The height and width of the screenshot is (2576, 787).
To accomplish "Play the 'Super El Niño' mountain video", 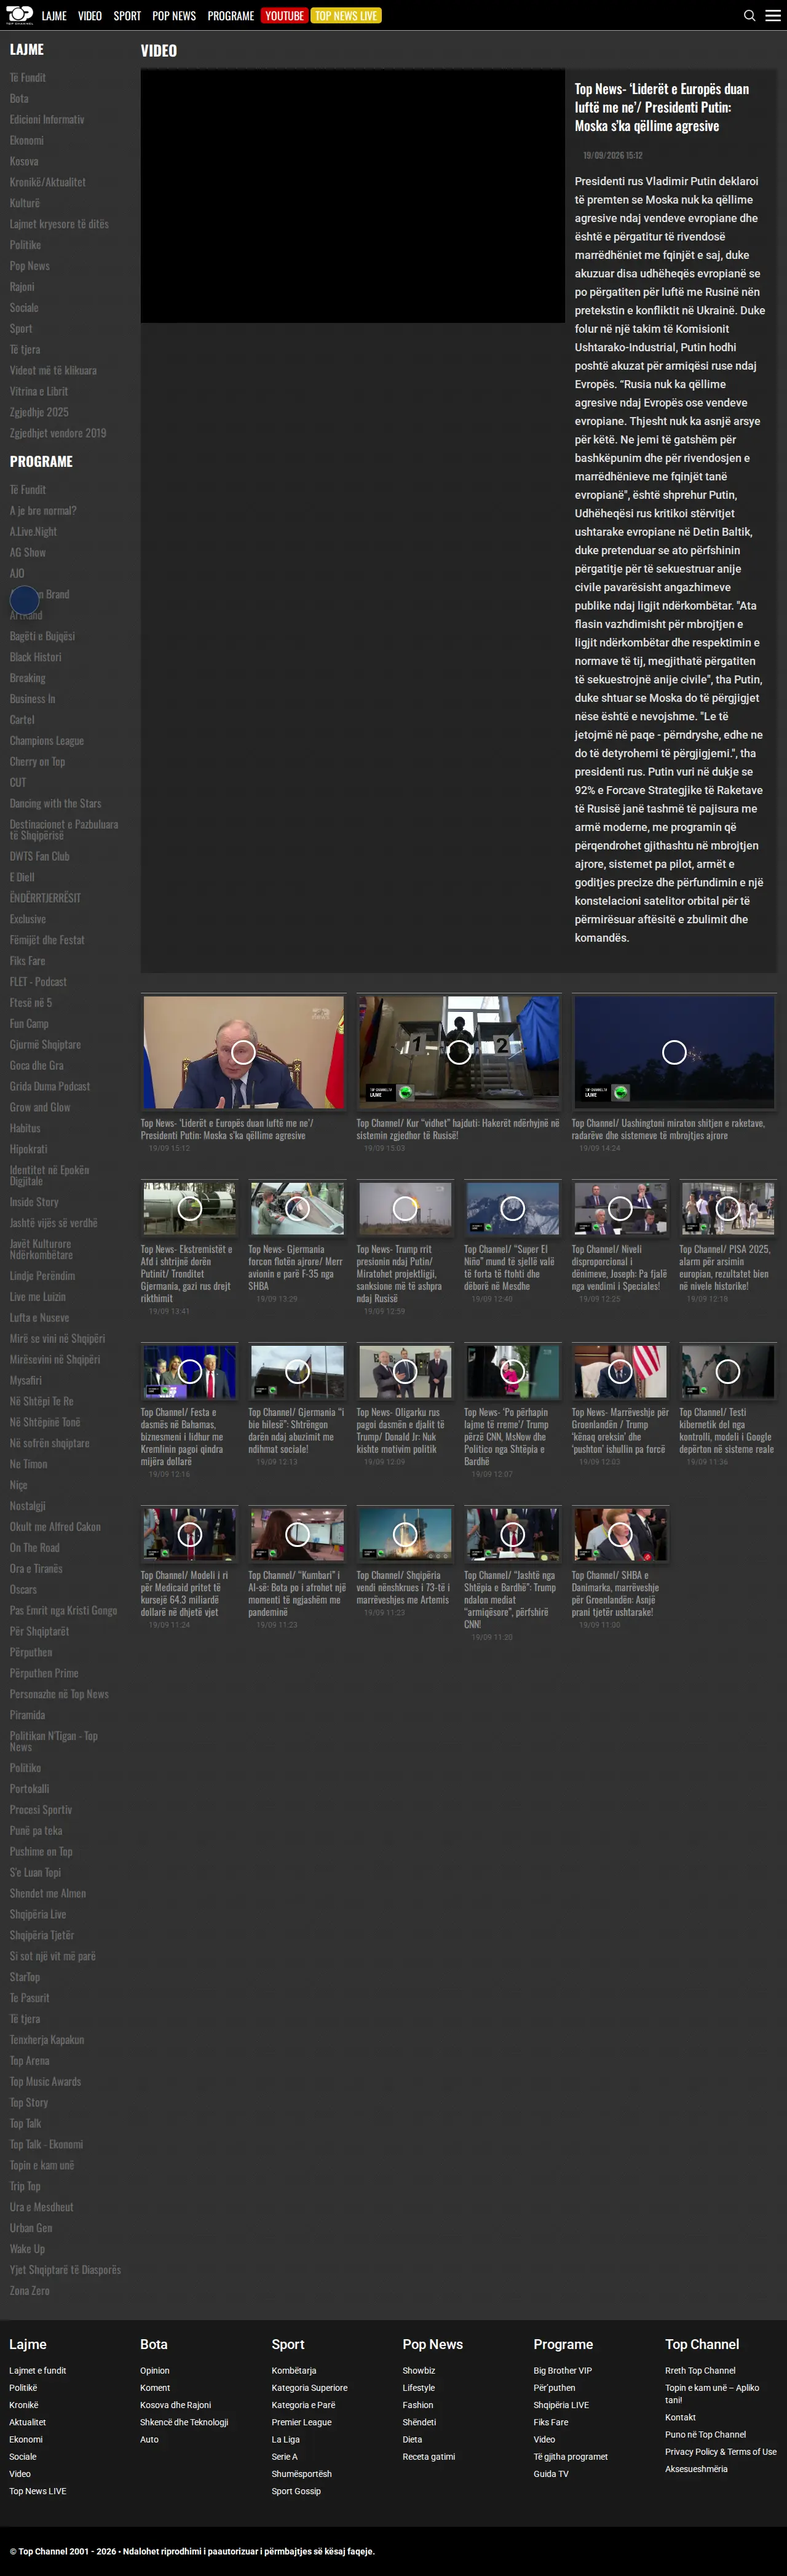I will (x=512, y=1208).
